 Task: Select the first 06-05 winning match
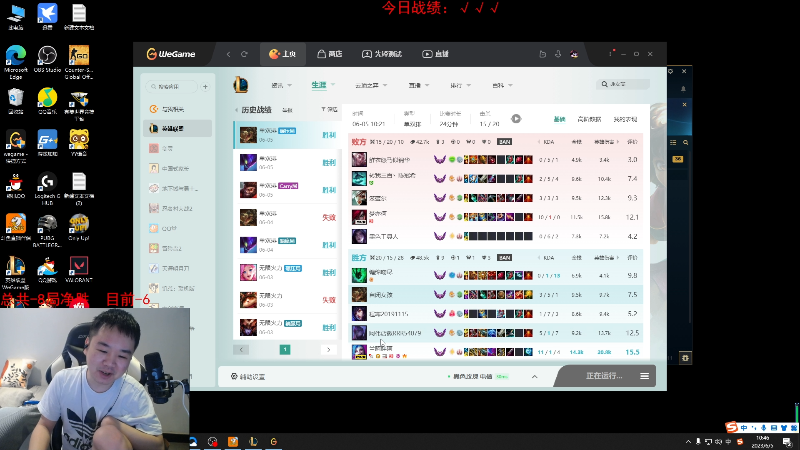(x=287, y=135)
